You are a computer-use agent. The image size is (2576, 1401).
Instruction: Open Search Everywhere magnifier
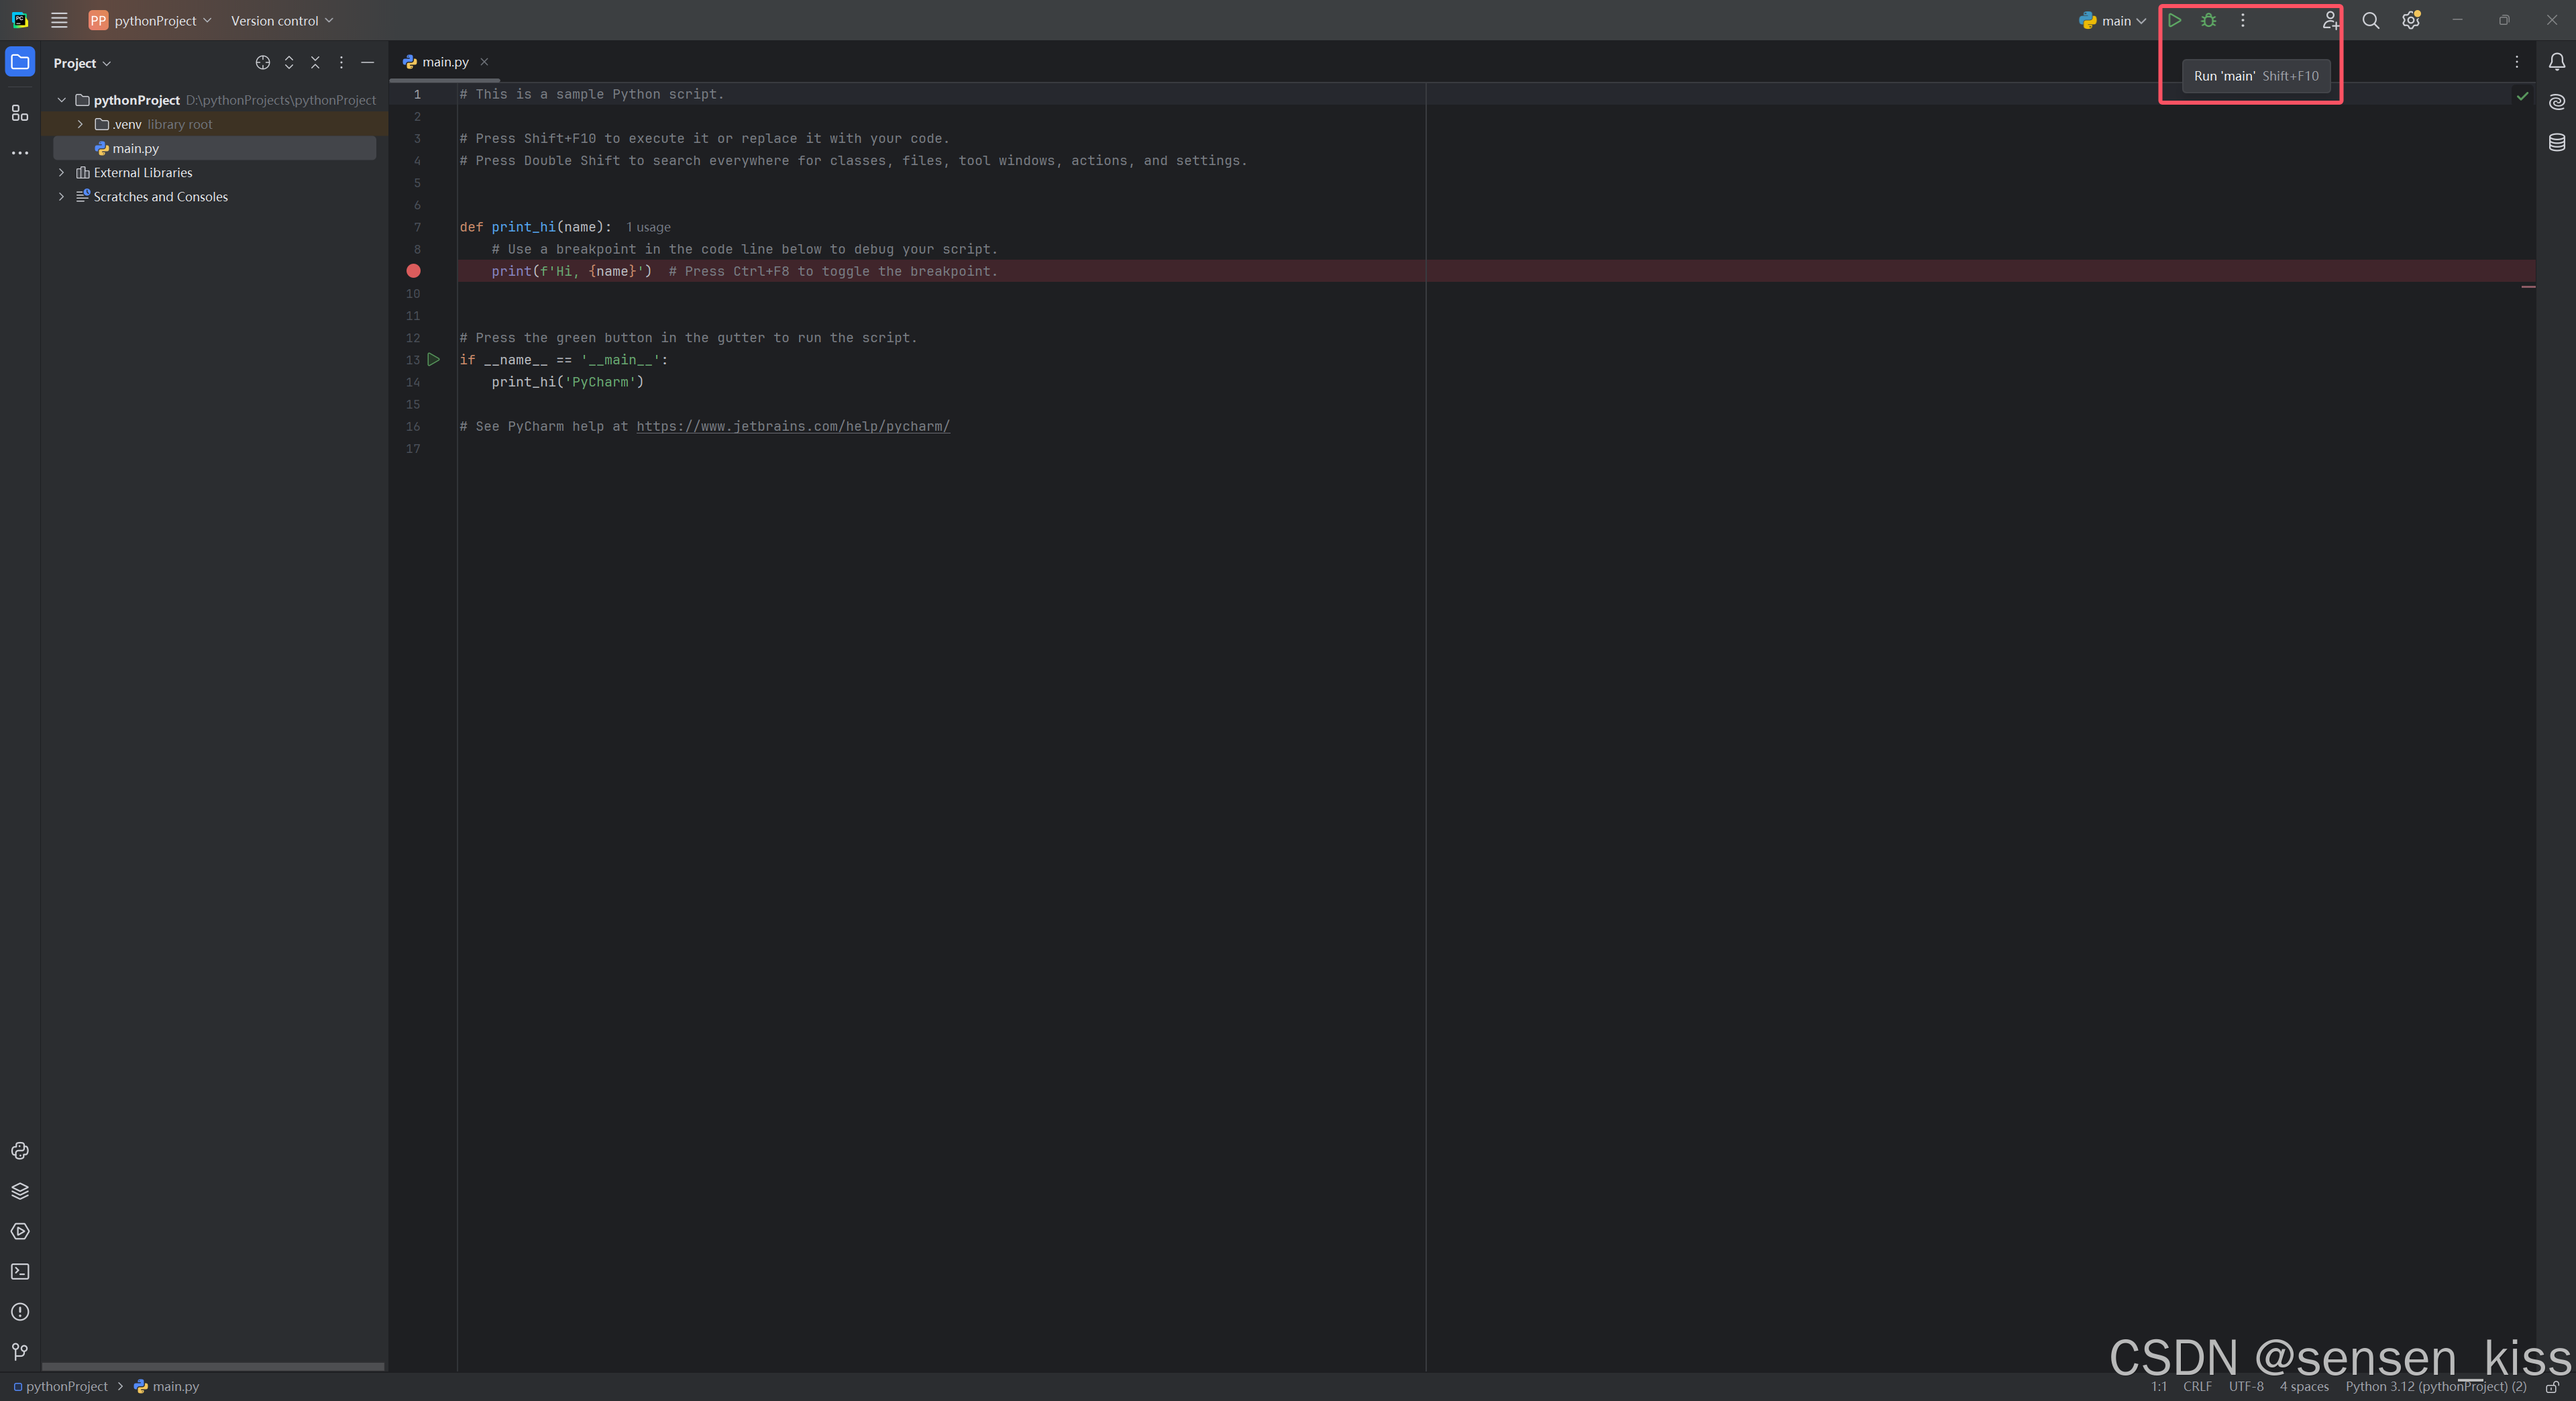[2370, 20]
